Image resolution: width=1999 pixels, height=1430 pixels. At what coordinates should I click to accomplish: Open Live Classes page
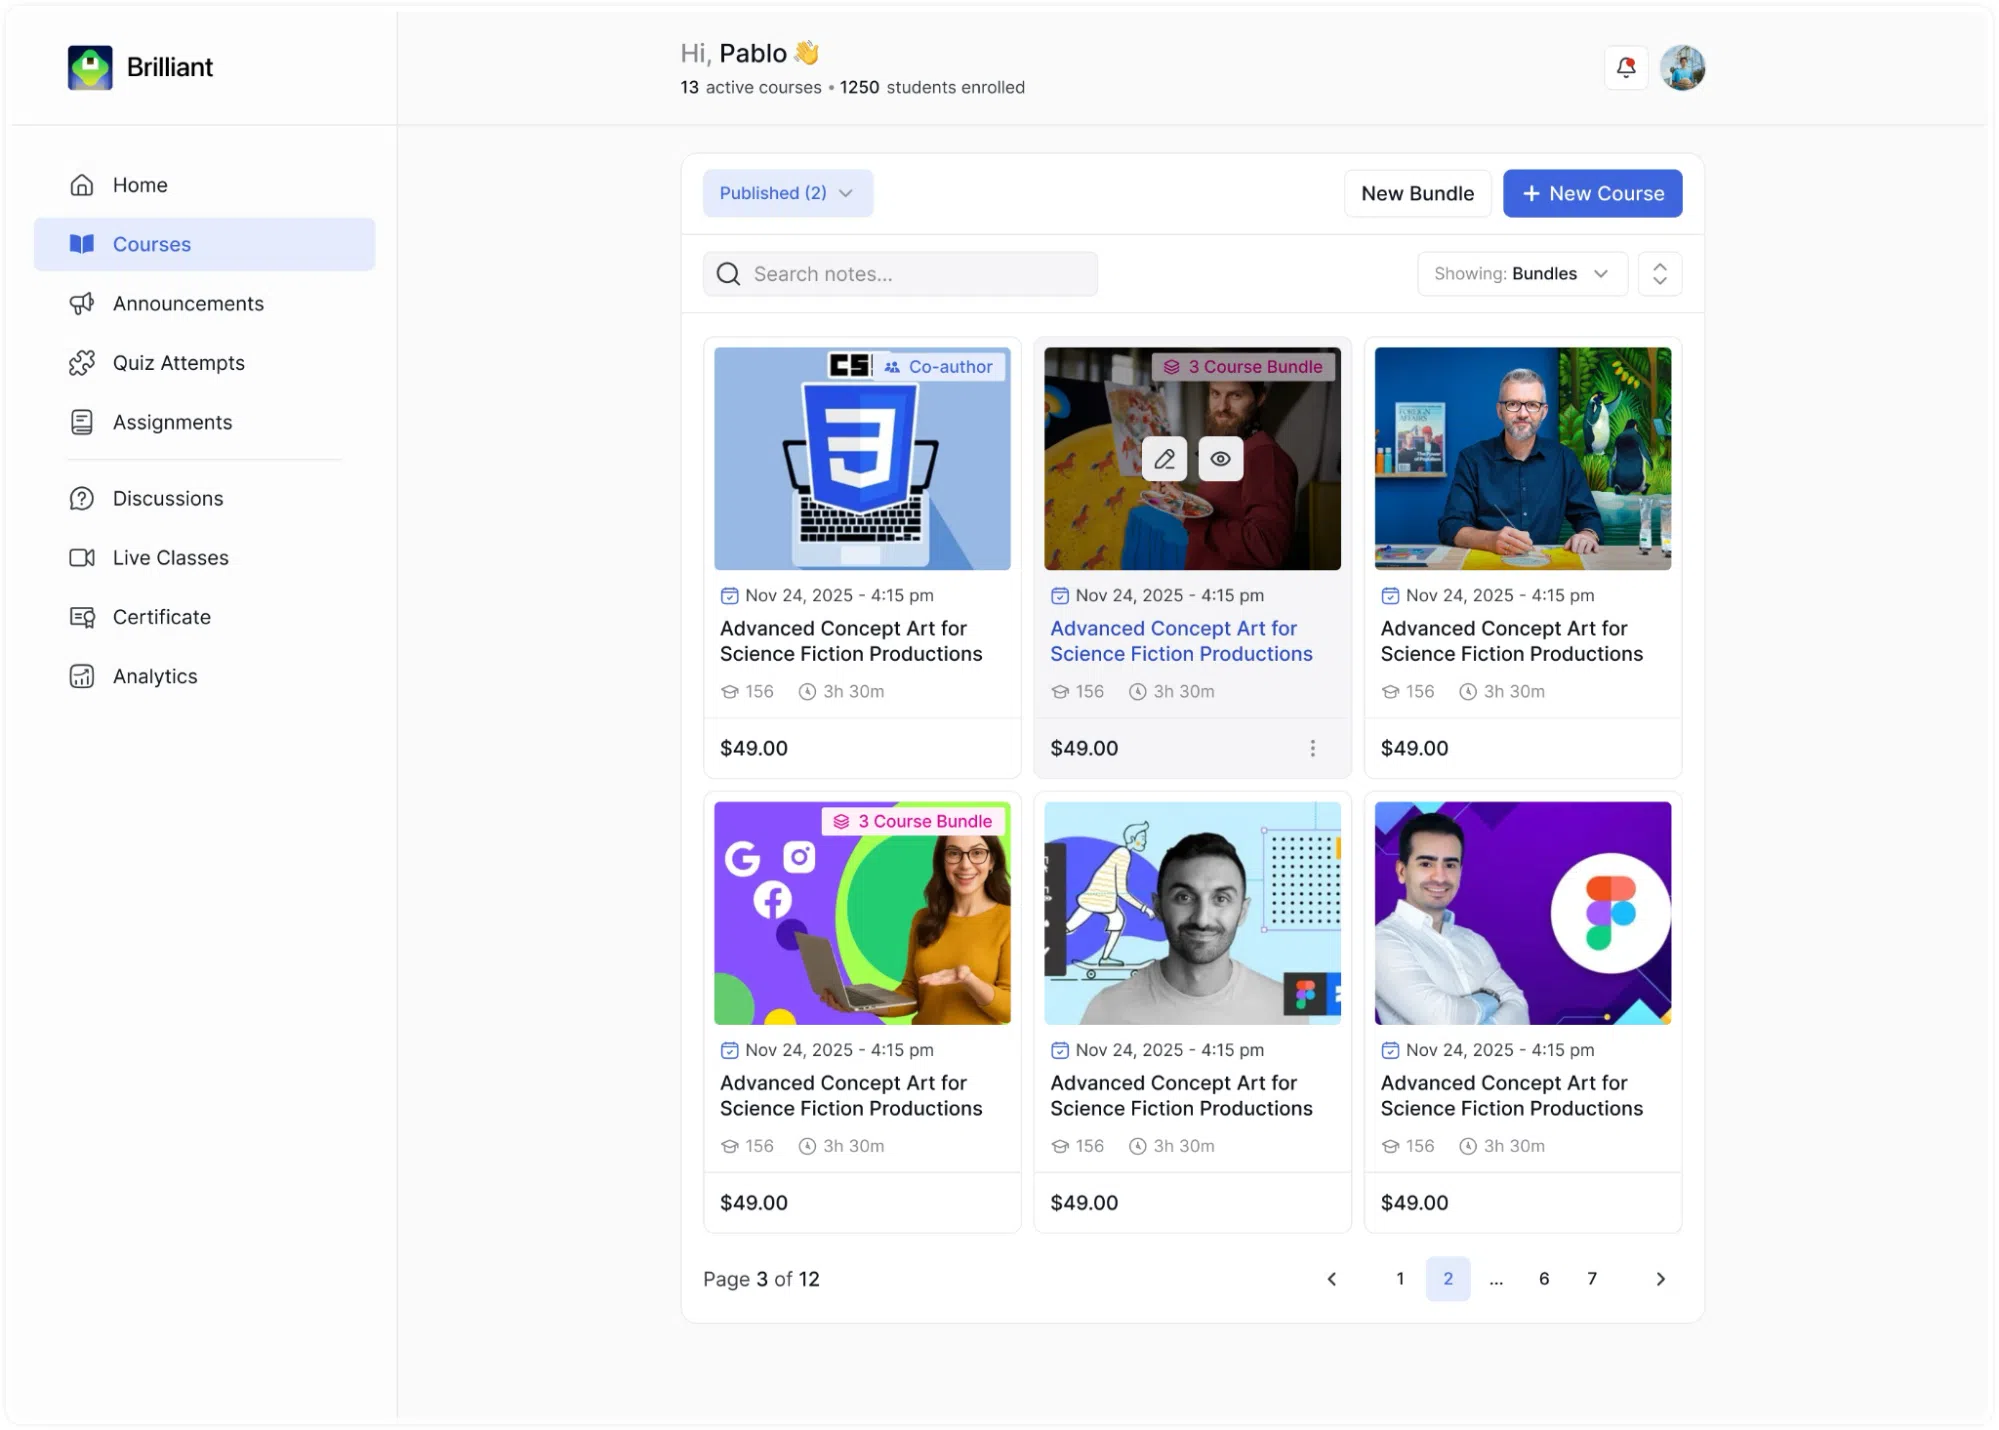pyautogui.click(x=204, y=557)
